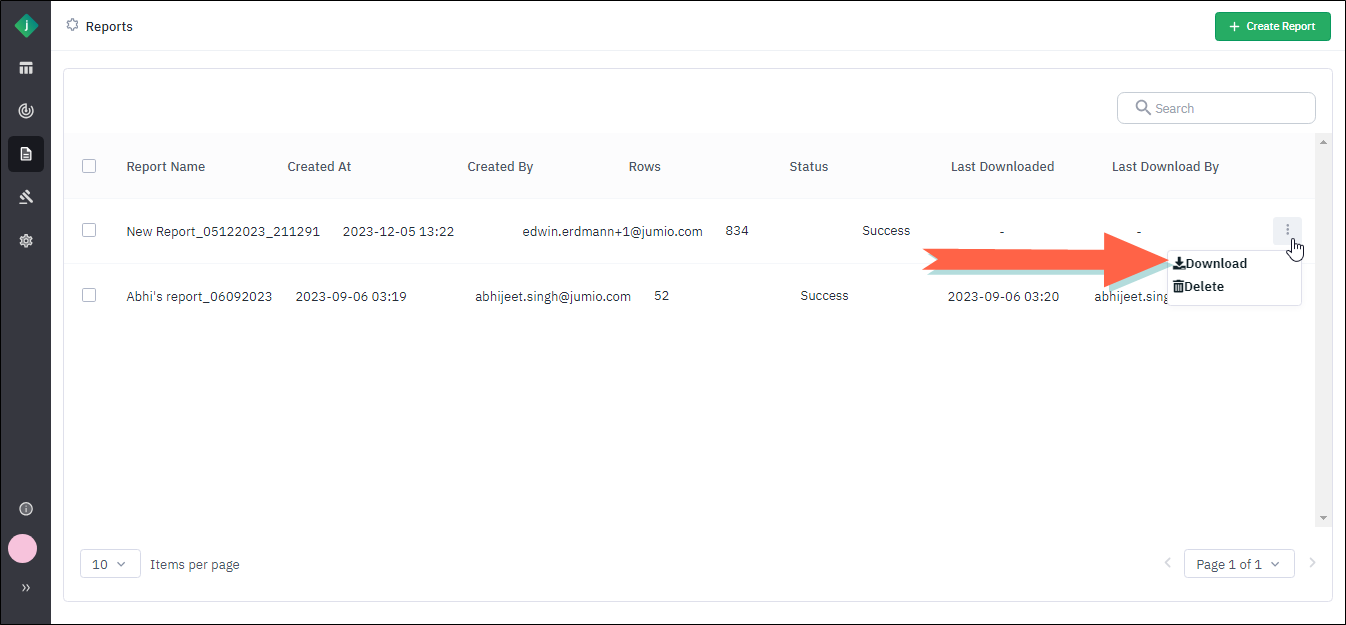Open the Page 1 of 1 dropdown
The height and width of the screenshot is (625, 1346).
tap(1239, 564)
